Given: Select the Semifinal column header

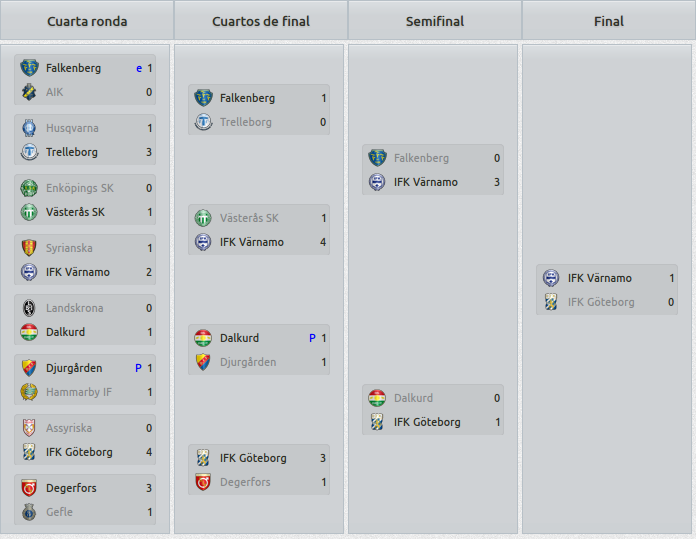Looking at the screenshot, I should coord(435,20).
